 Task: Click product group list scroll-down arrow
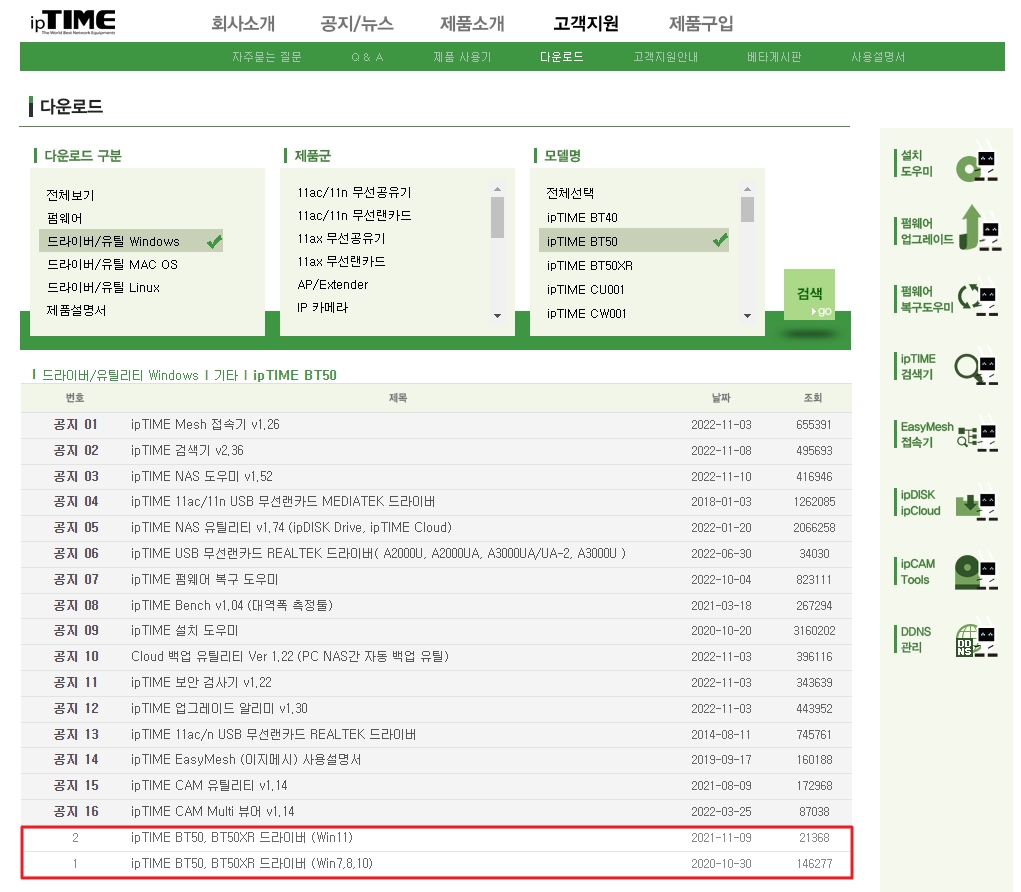[497, 316]
